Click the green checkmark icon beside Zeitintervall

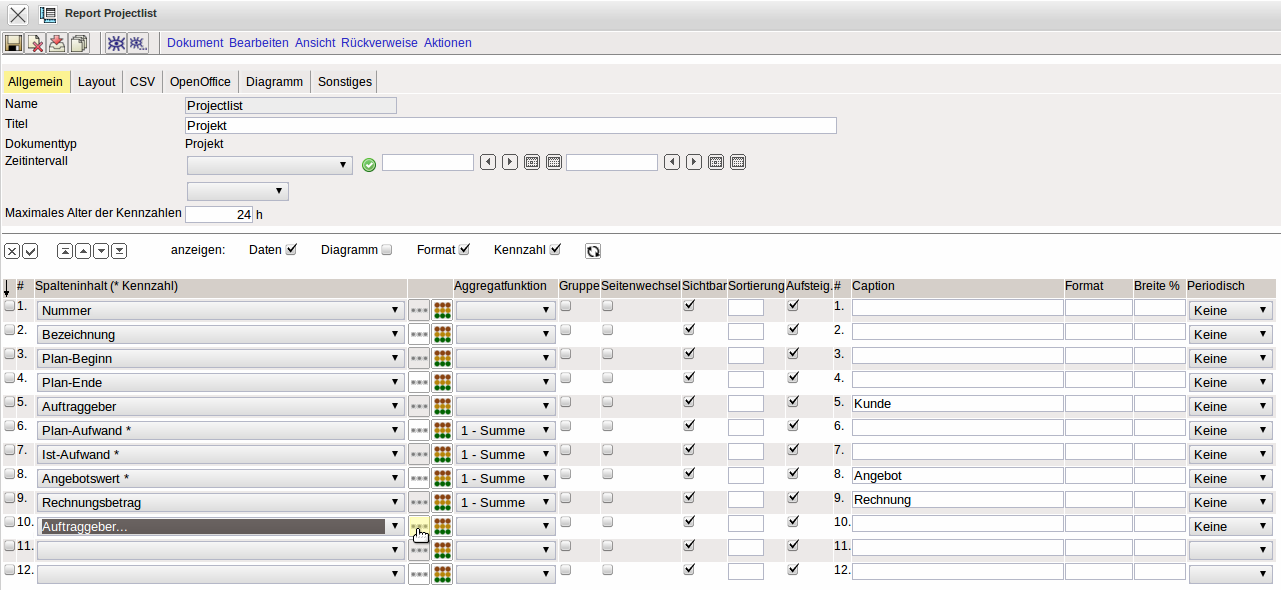[x=369, y=165]
